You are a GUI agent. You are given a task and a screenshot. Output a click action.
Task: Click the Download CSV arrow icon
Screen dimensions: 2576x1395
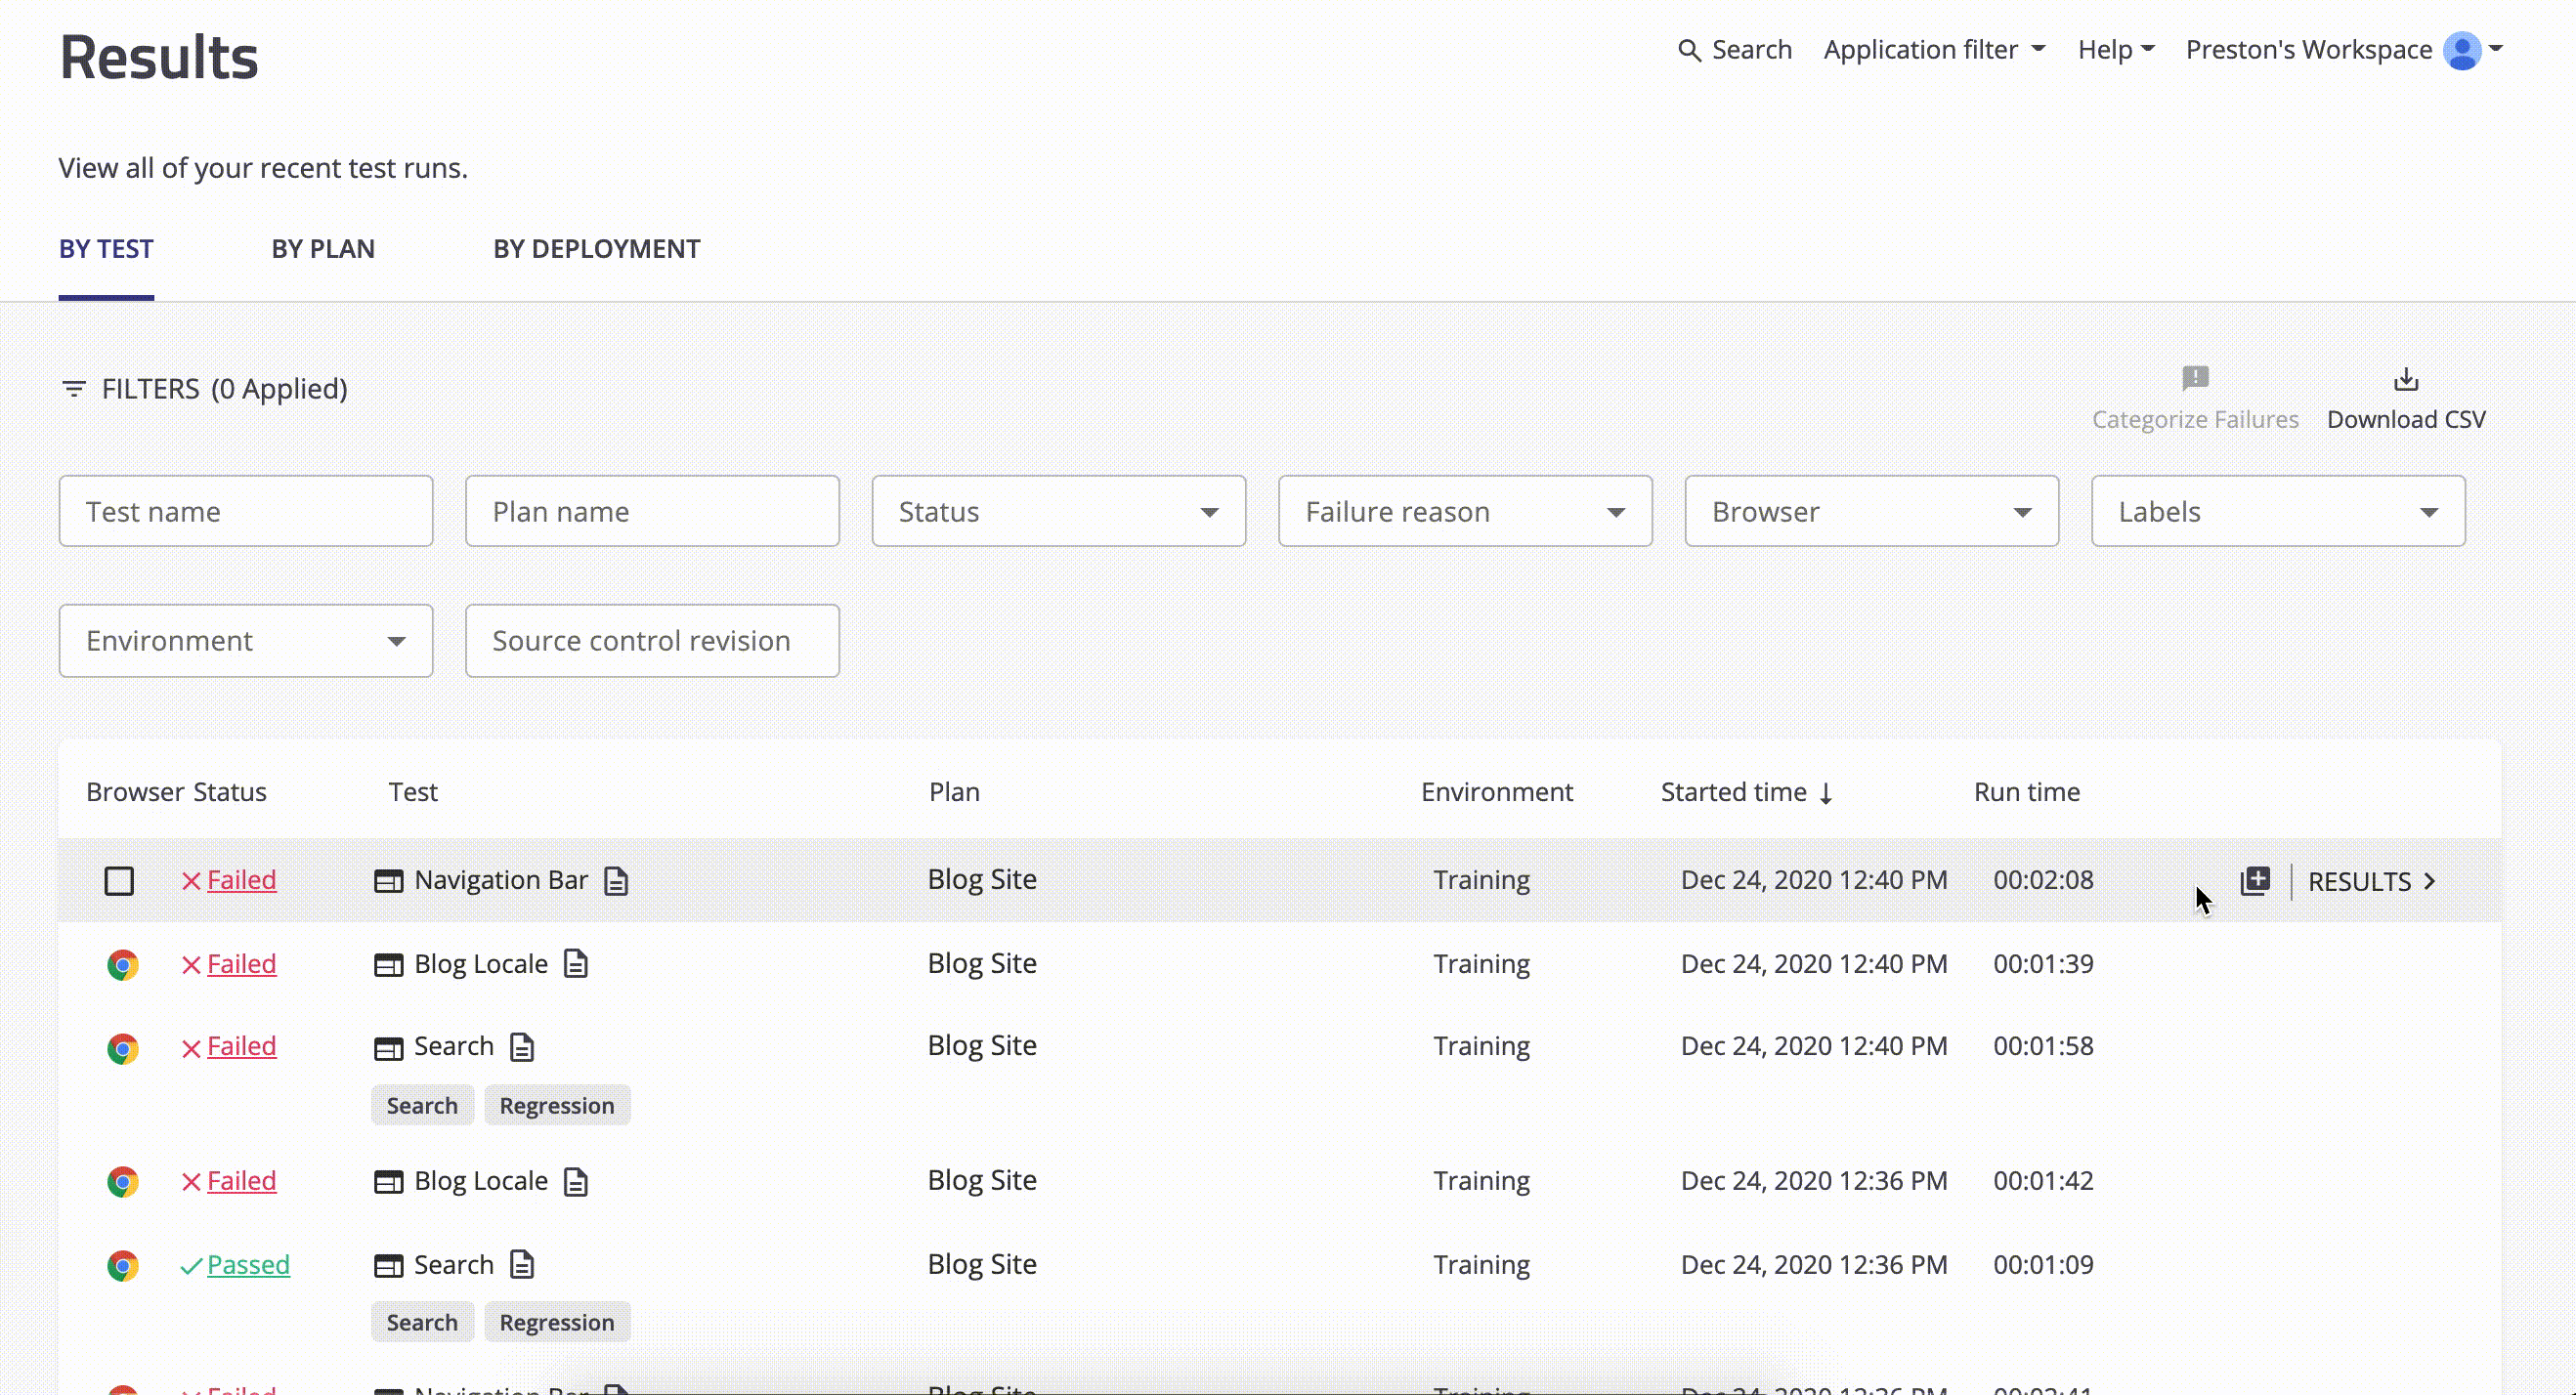click(x=2406, y=379)
